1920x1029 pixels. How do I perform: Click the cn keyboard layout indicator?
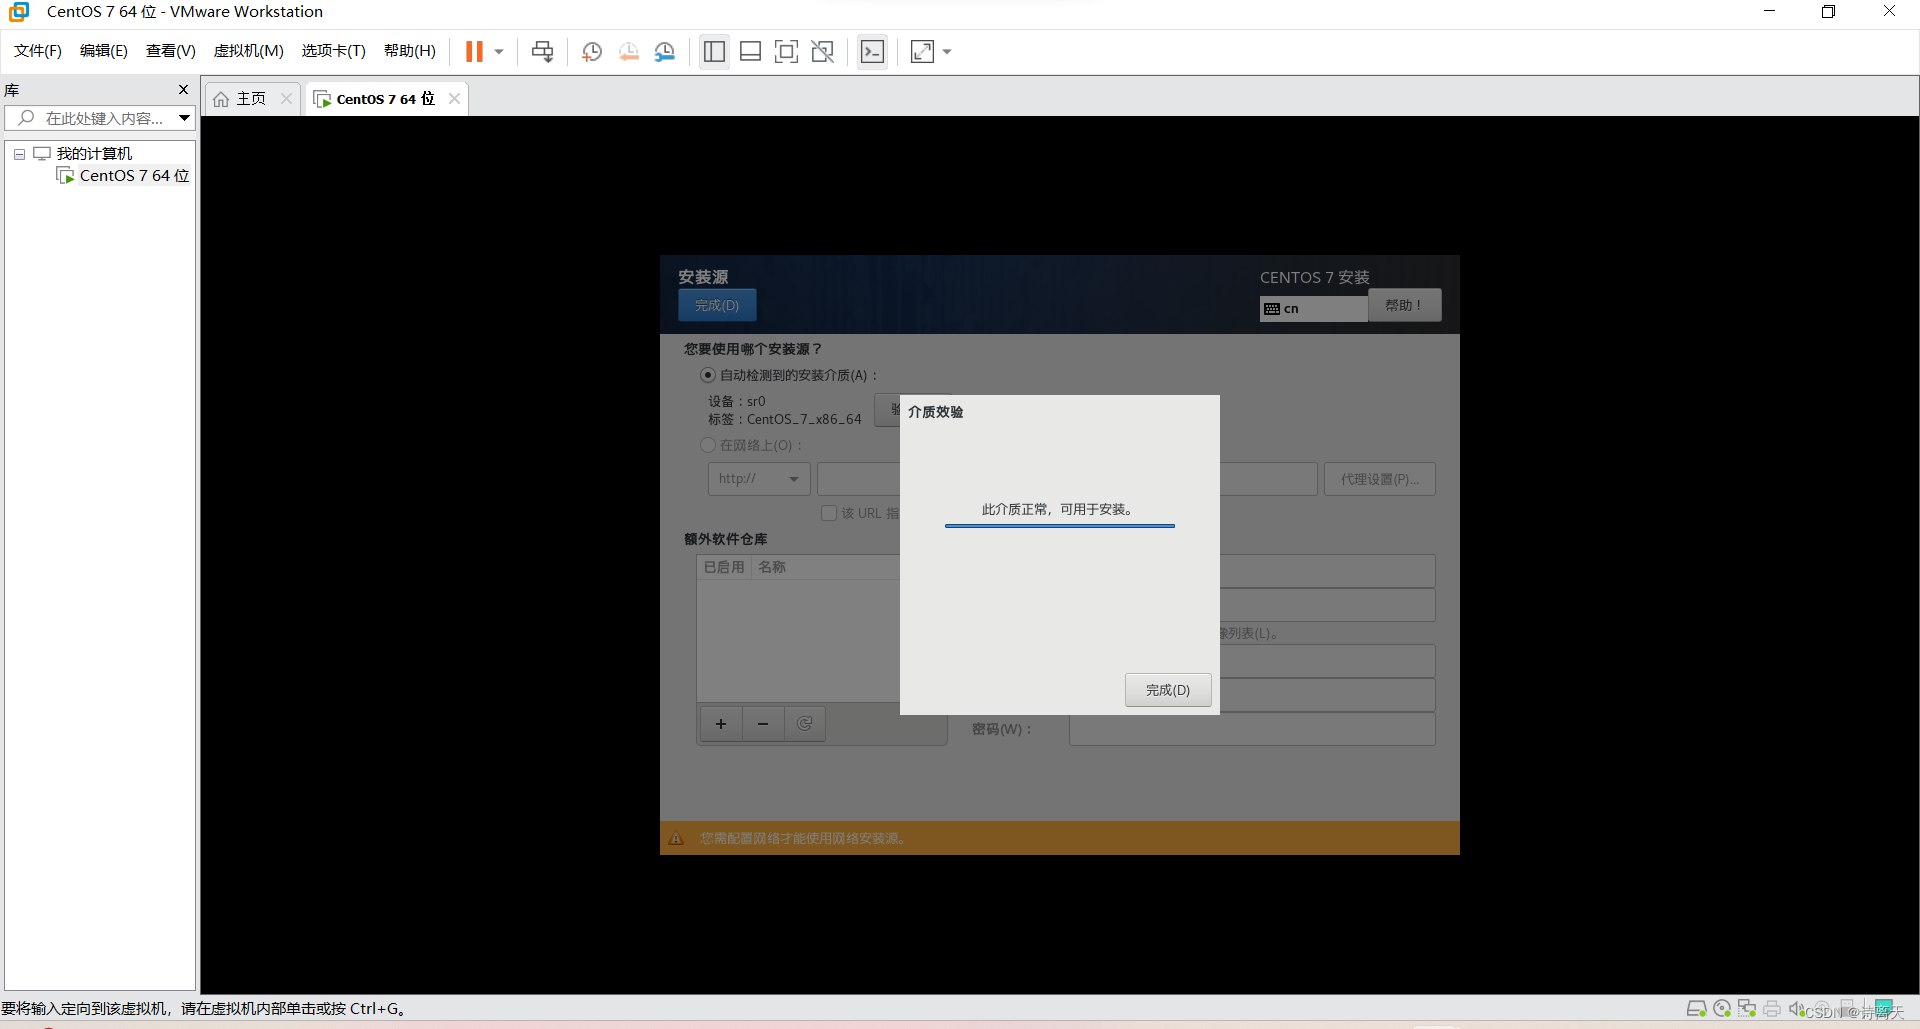[x=1313, y=309]
